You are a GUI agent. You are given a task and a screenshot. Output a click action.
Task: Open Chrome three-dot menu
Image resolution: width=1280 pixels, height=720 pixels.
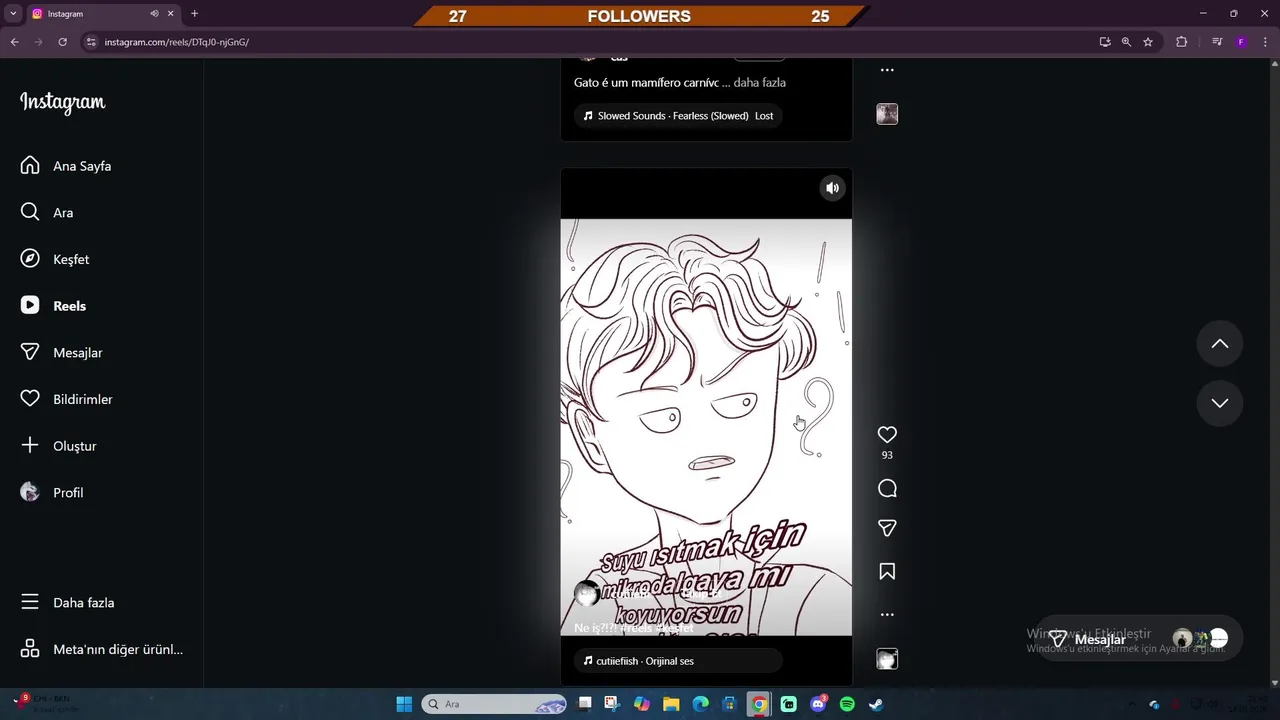1264,42
